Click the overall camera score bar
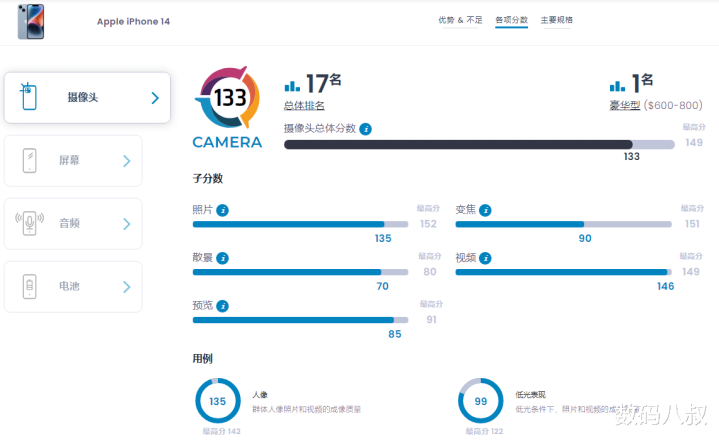719x441 pixels. 479,145
